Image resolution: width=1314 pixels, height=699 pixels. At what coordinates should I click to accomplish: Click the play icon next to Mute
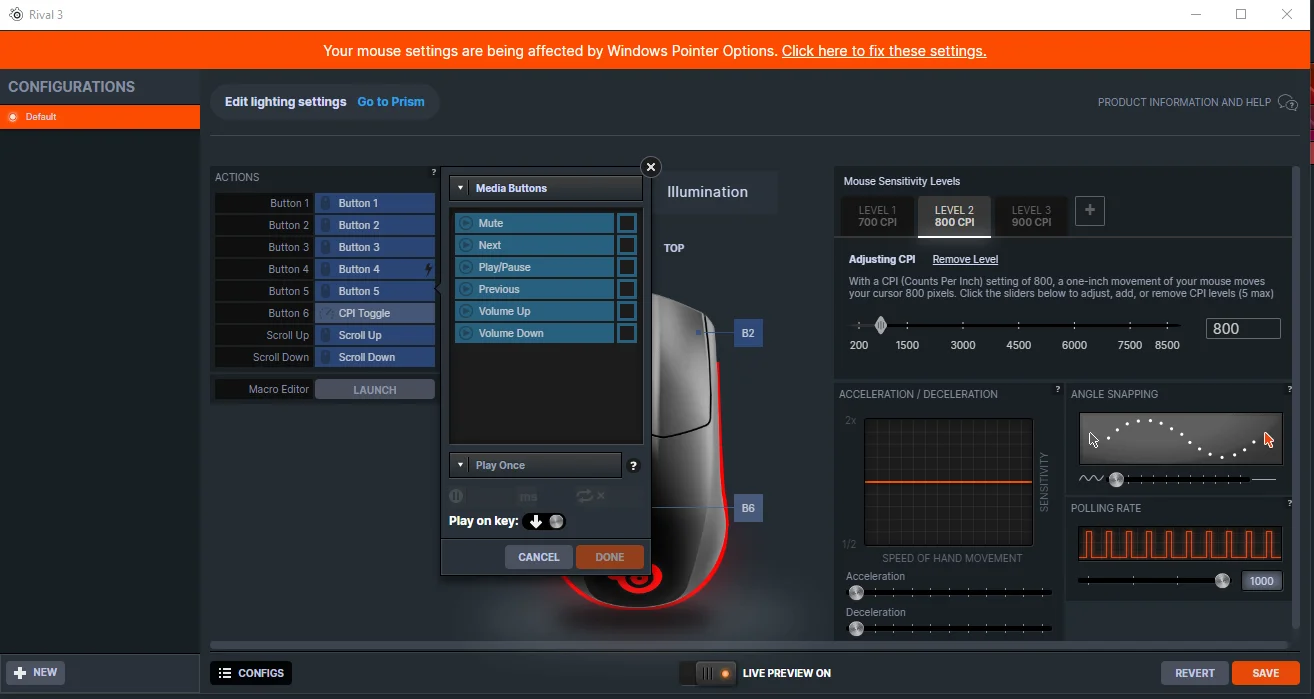click(465, 223)
